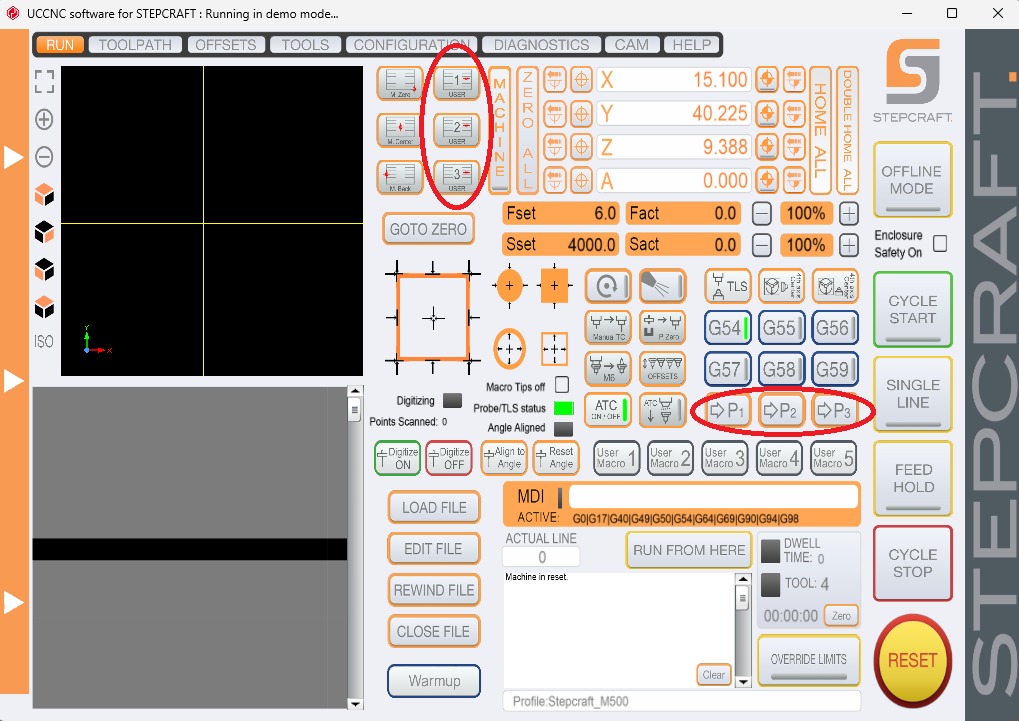Move to the P2 position button
Screen dimensions: 1019x721
pos(781,410)
